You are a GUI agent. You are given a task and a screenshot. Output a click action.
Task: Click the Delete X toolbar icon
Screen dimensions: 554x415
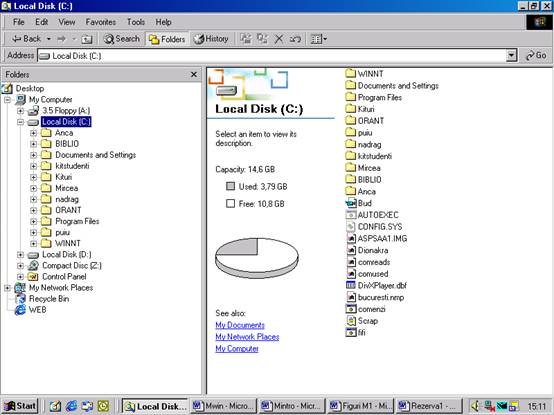279,39
